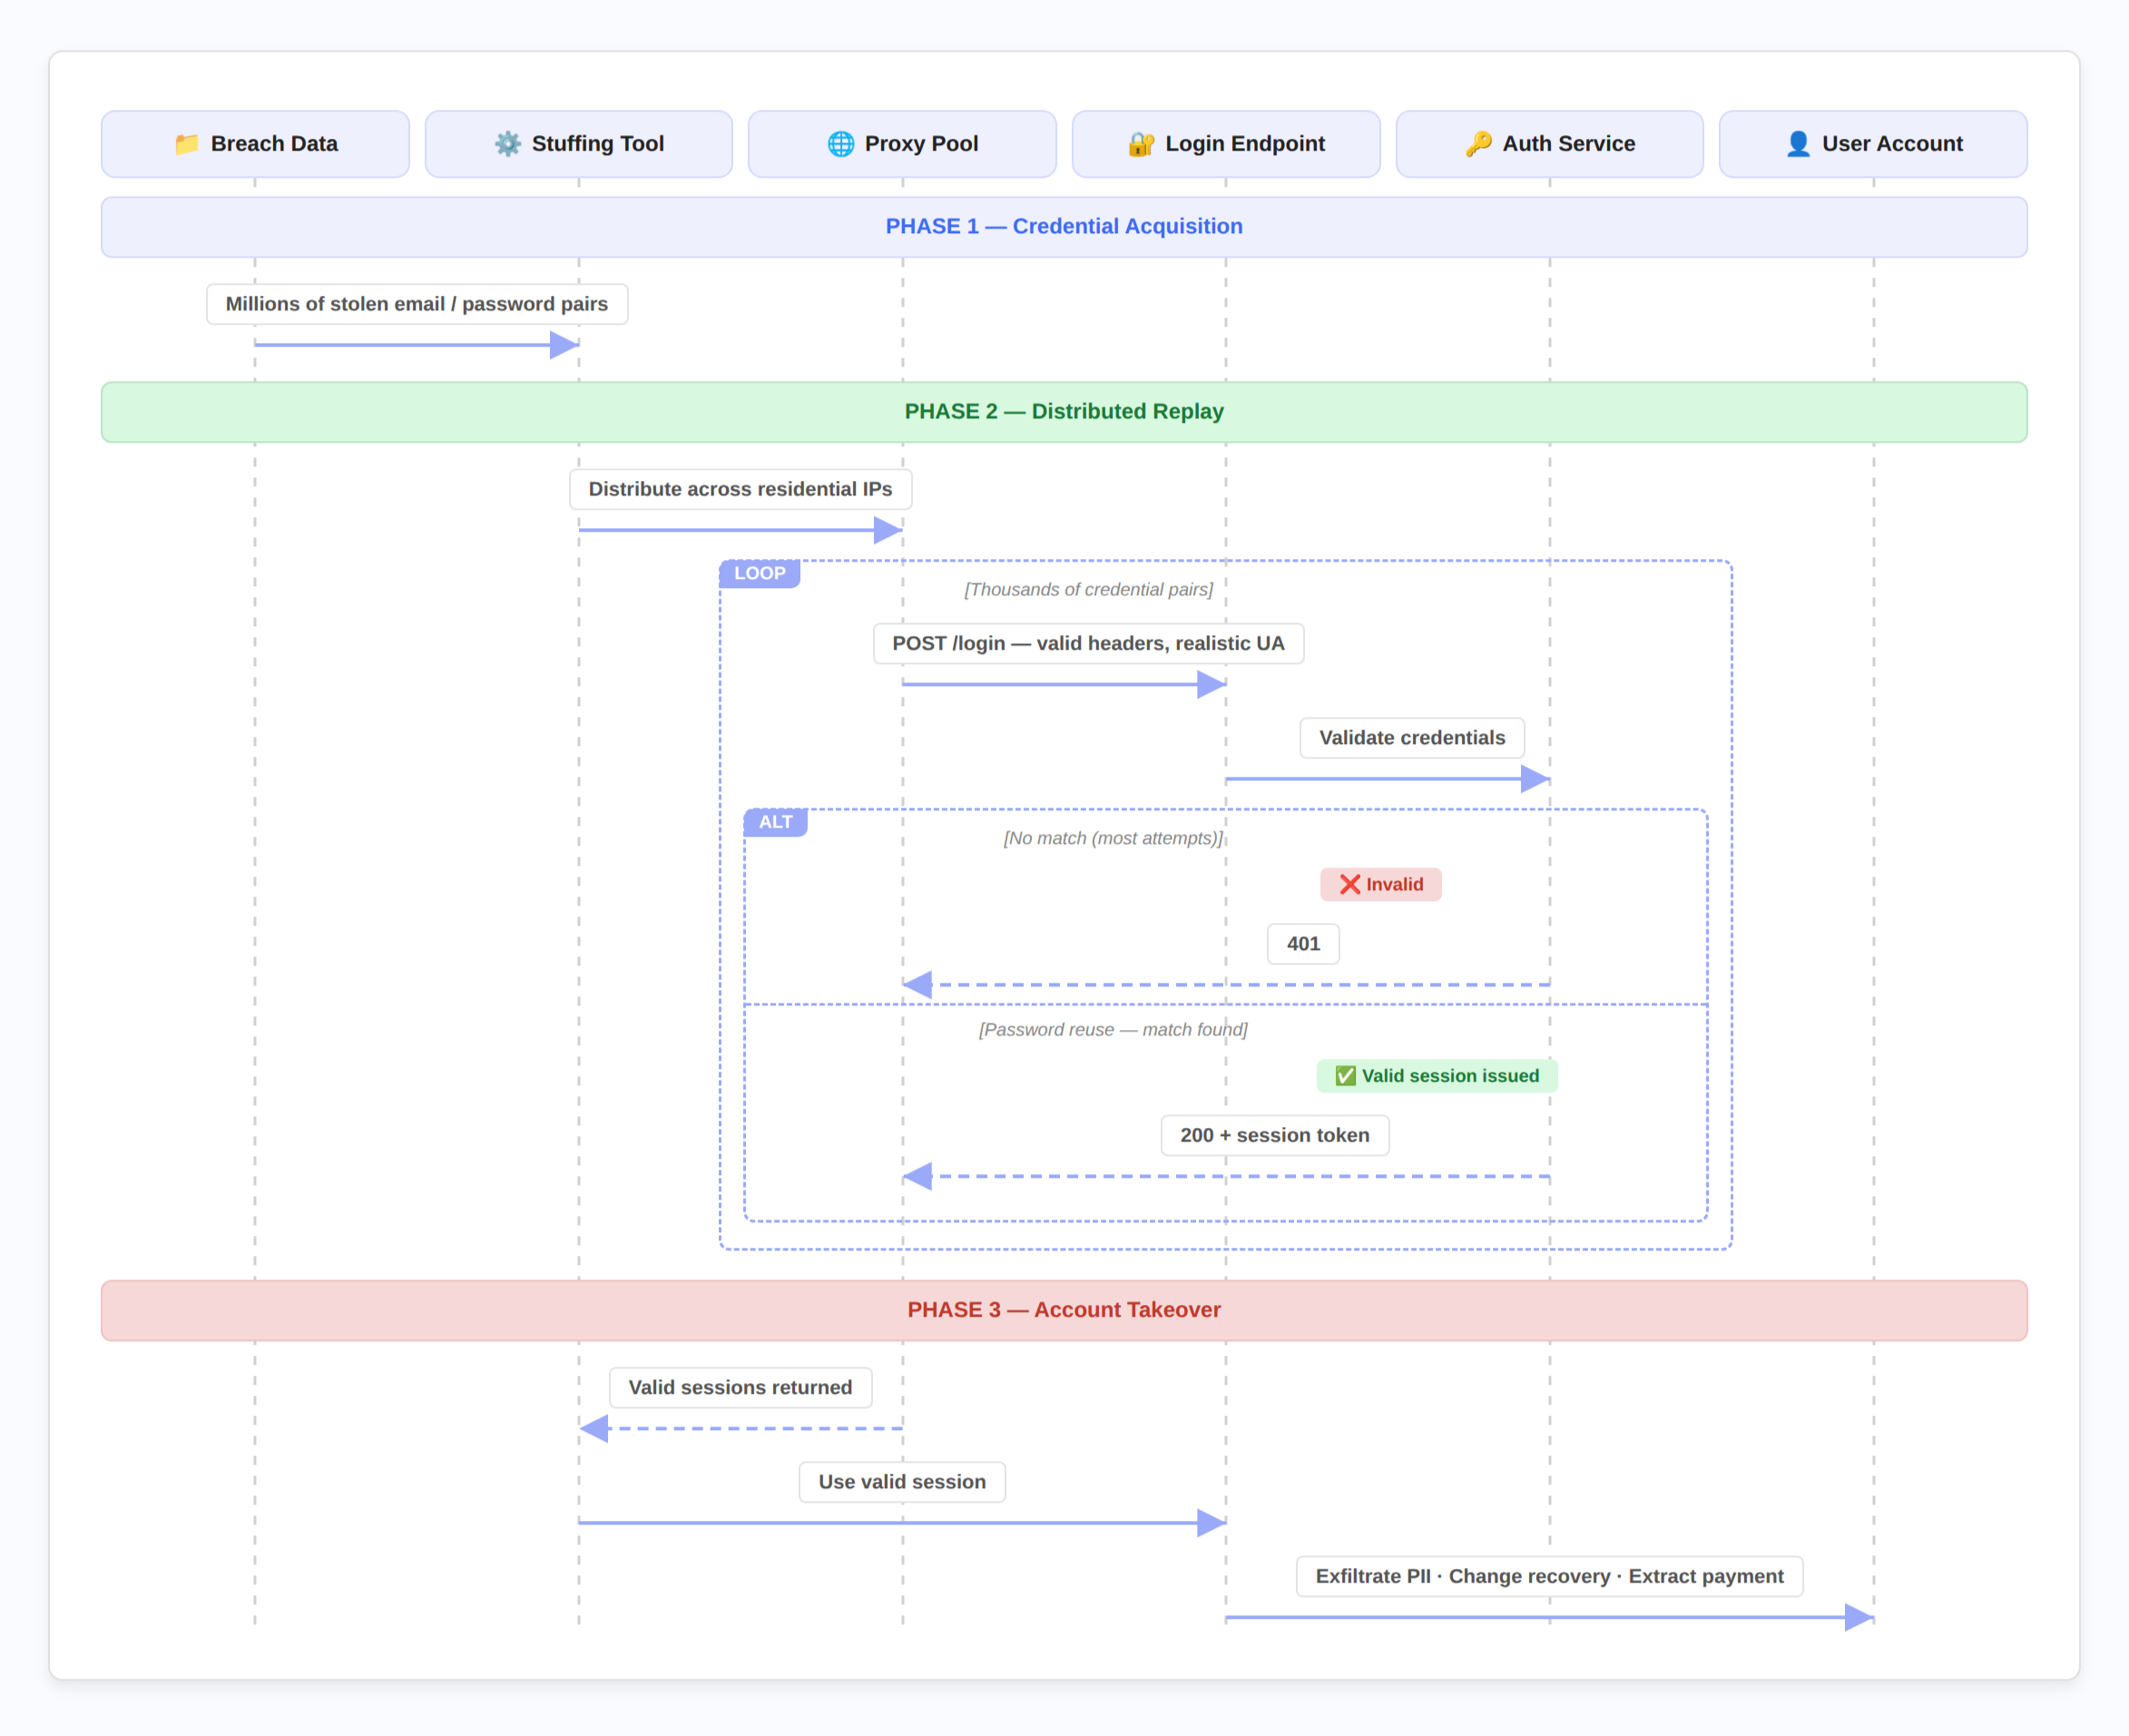Click the gear icon in Stuffing Tool

pyautogui.click(x=508, y=144)
